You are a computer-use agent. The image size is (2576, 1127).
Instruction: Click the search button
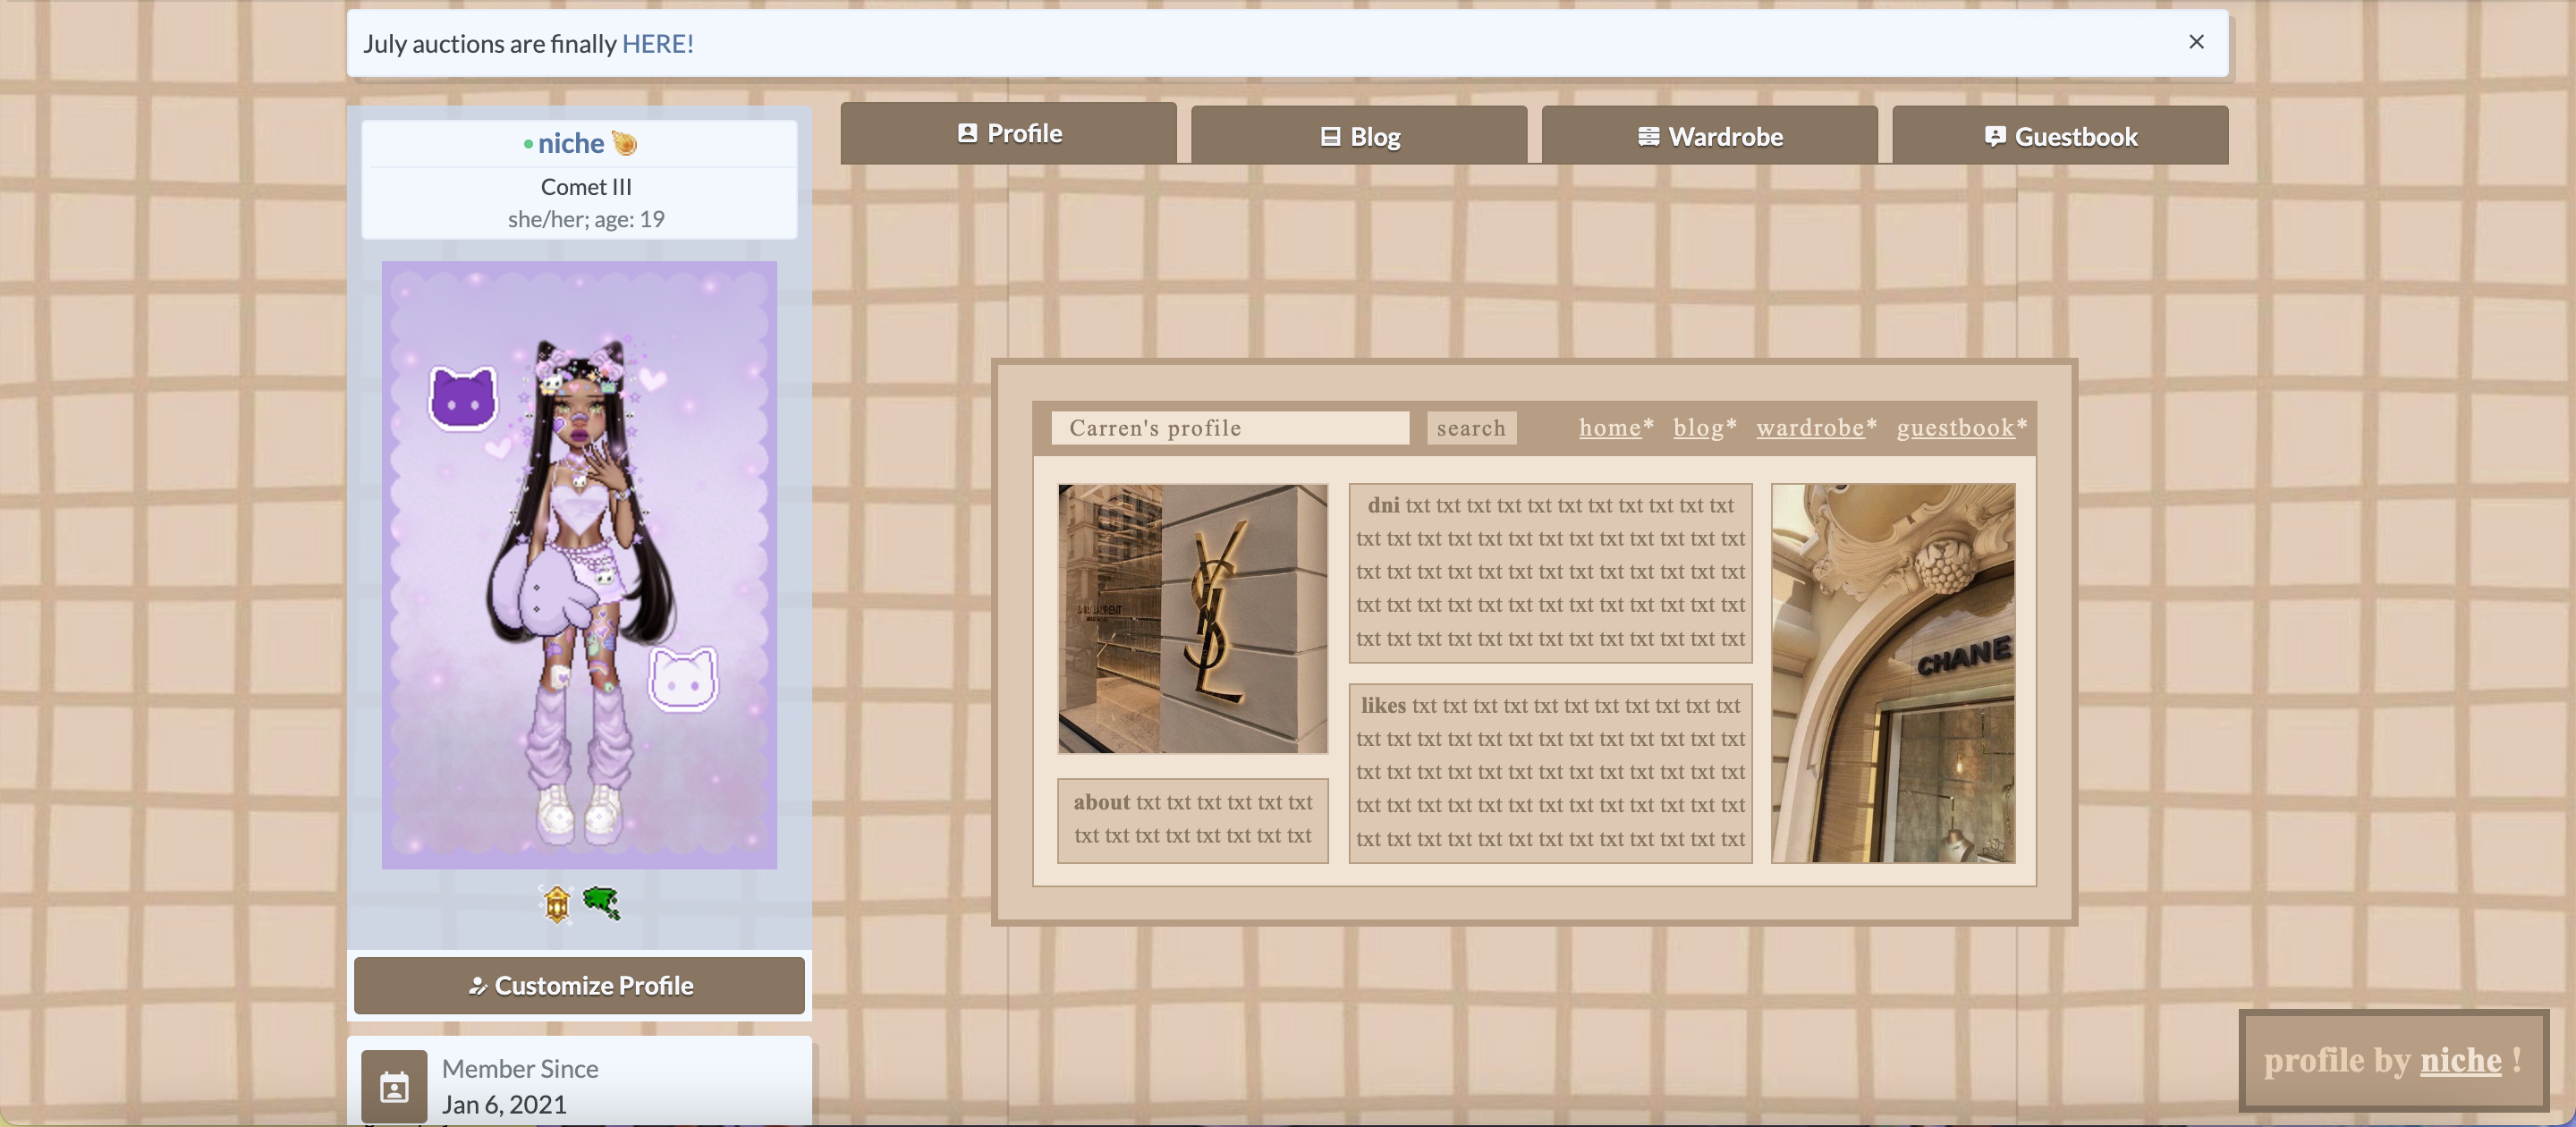click(x=1471, y=428)
